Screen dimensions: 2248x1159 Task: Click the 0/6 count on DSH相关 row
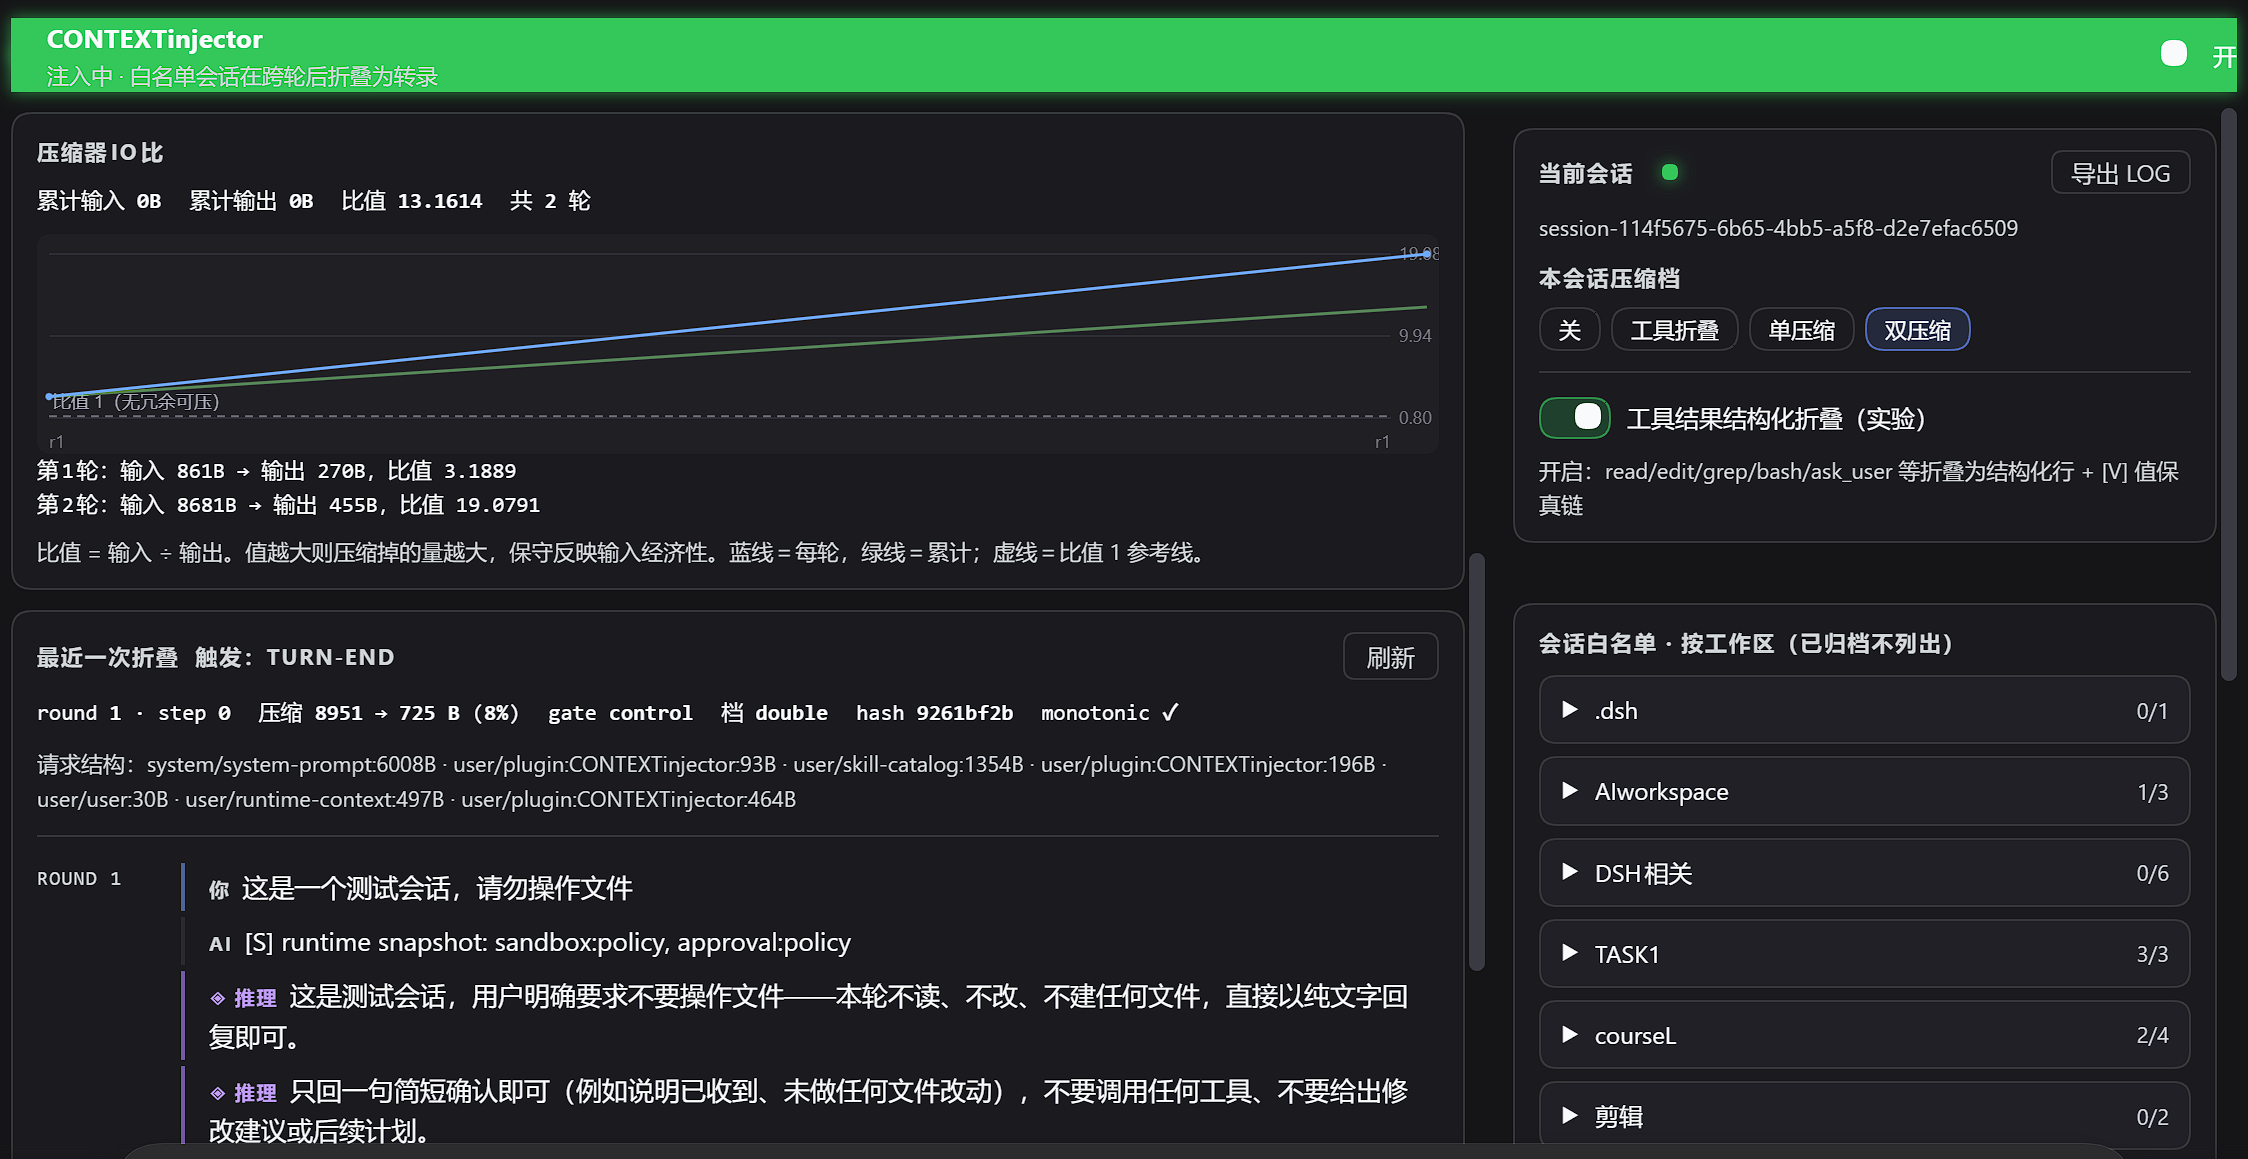2152,873
